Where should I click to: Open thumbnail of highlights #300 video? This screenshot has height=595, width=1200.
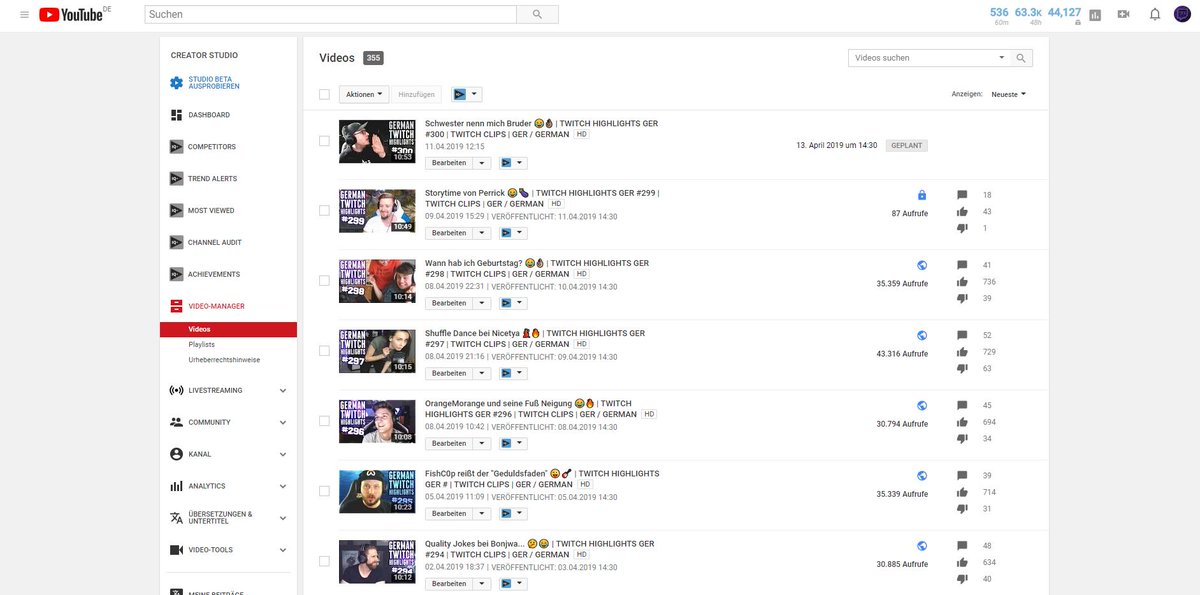pyautogui.click(x=377, y=141)
